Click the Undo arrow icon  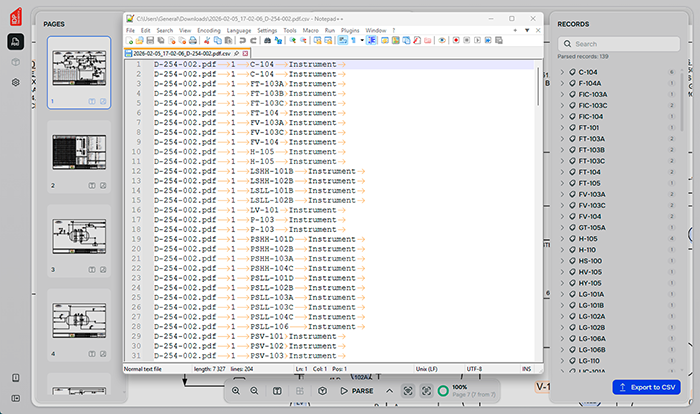click(242, 41)
